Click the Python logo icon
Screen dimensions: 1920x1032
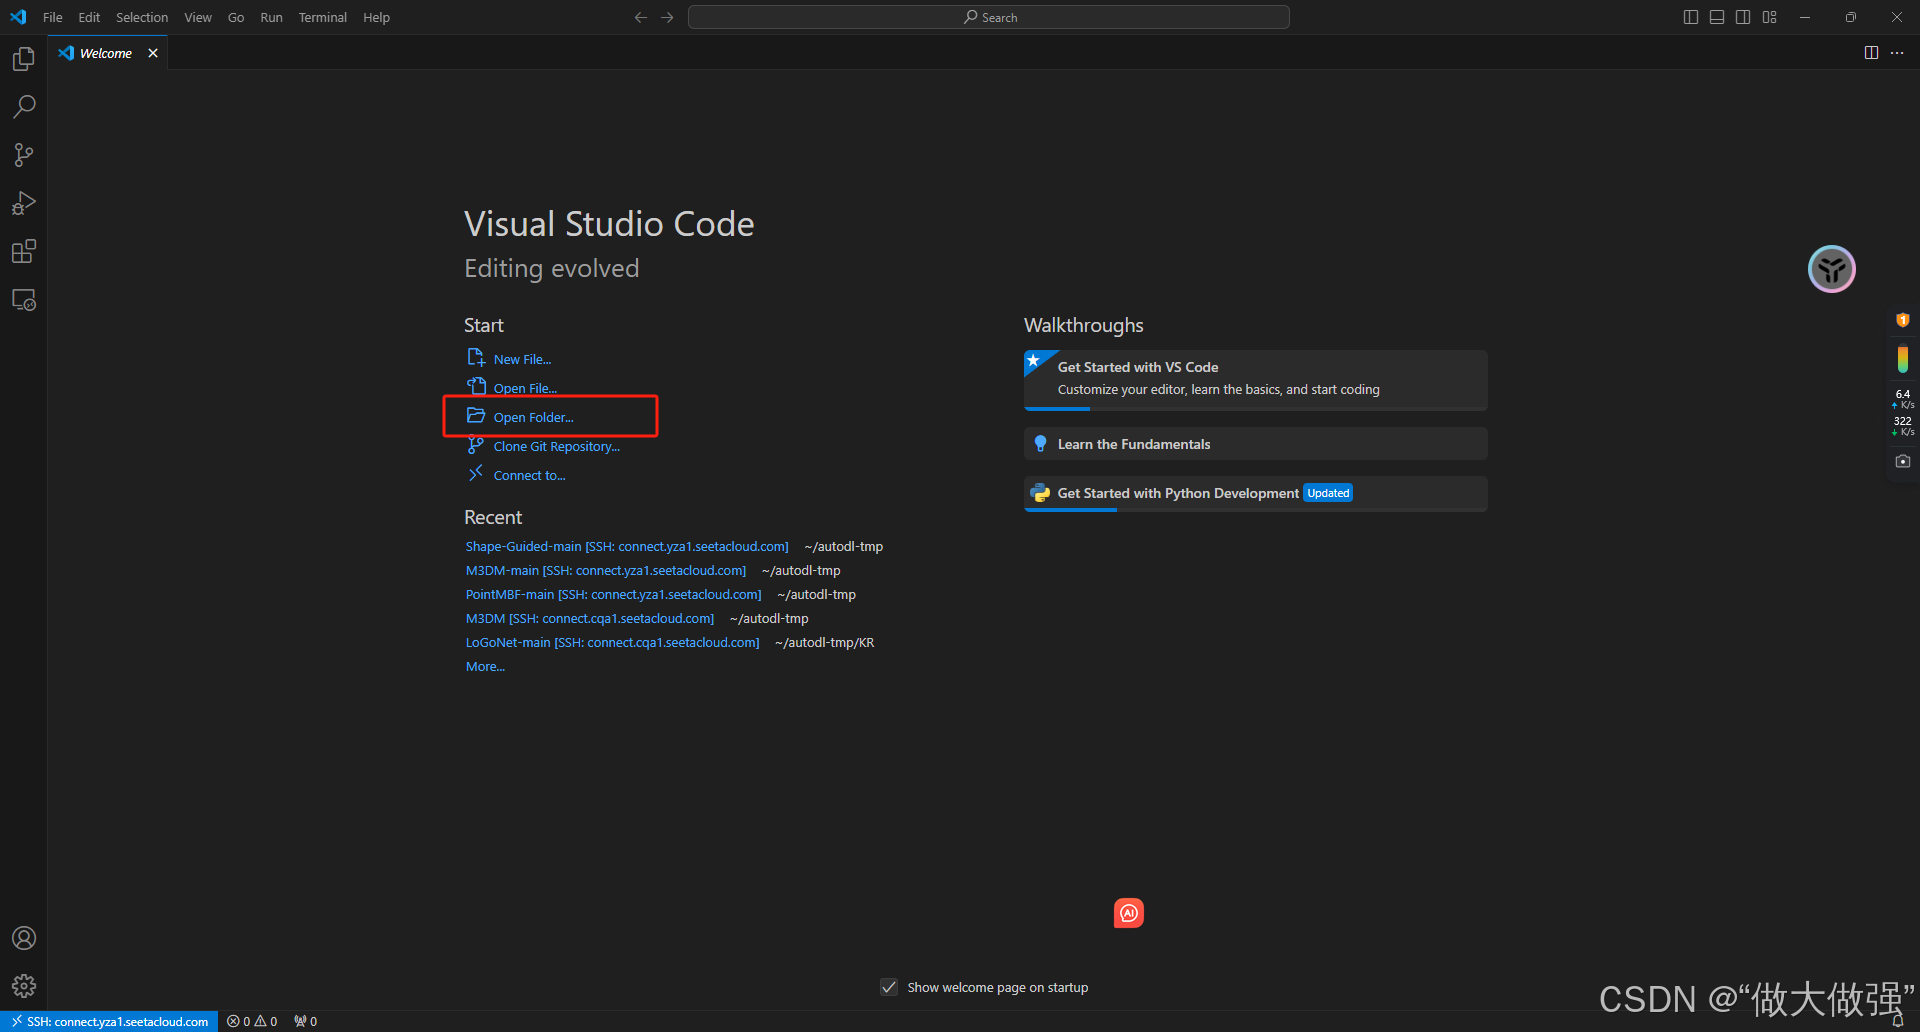[1040, 493]
